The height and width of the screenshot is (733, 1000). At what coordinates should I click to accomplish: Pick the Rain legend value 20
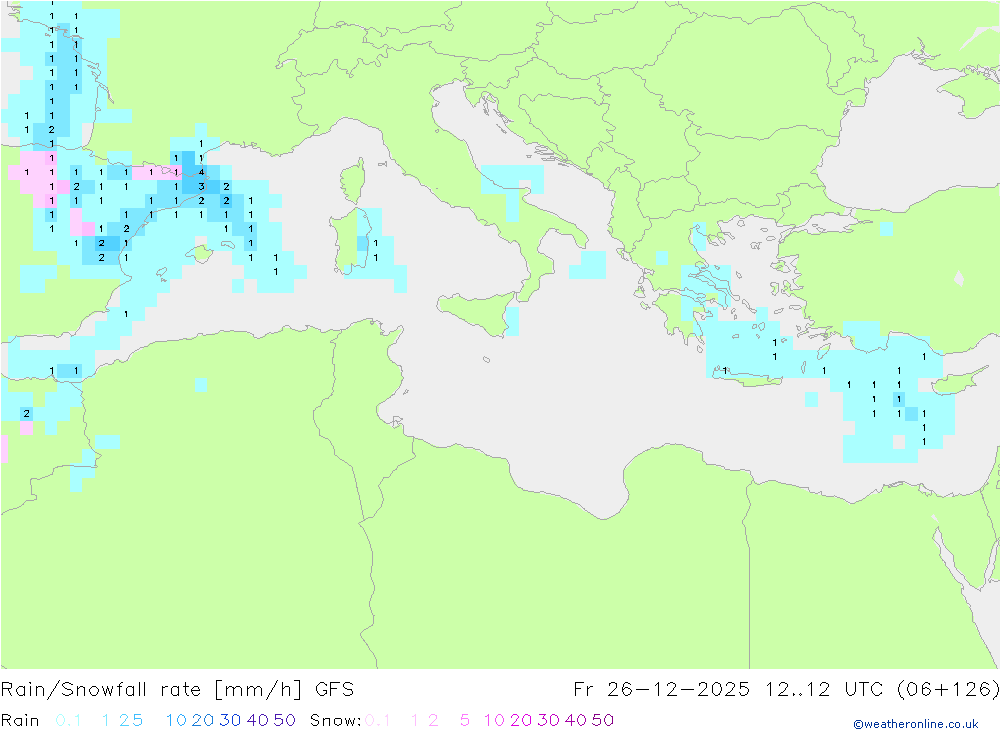click(x=203, y=720)
